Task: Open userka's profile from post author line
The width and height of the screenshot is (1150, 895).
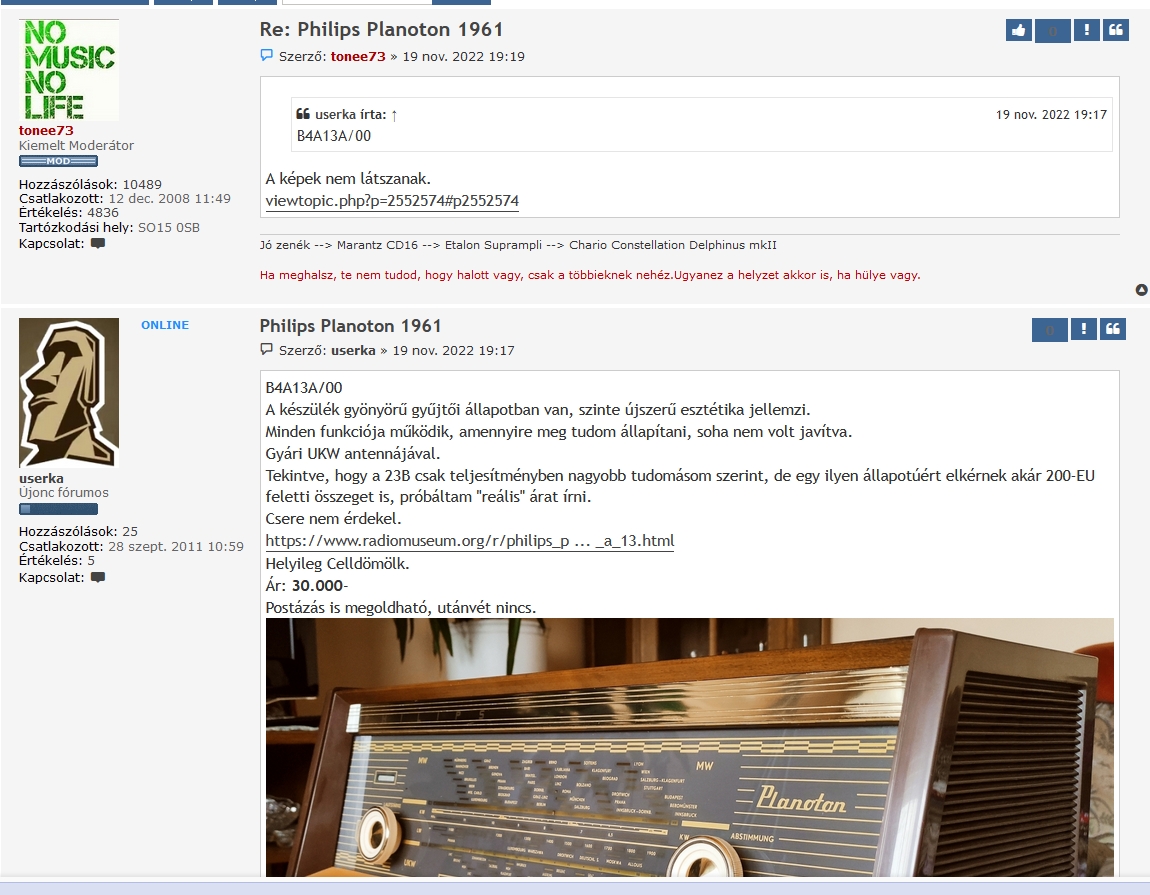Action: point(353,350)
